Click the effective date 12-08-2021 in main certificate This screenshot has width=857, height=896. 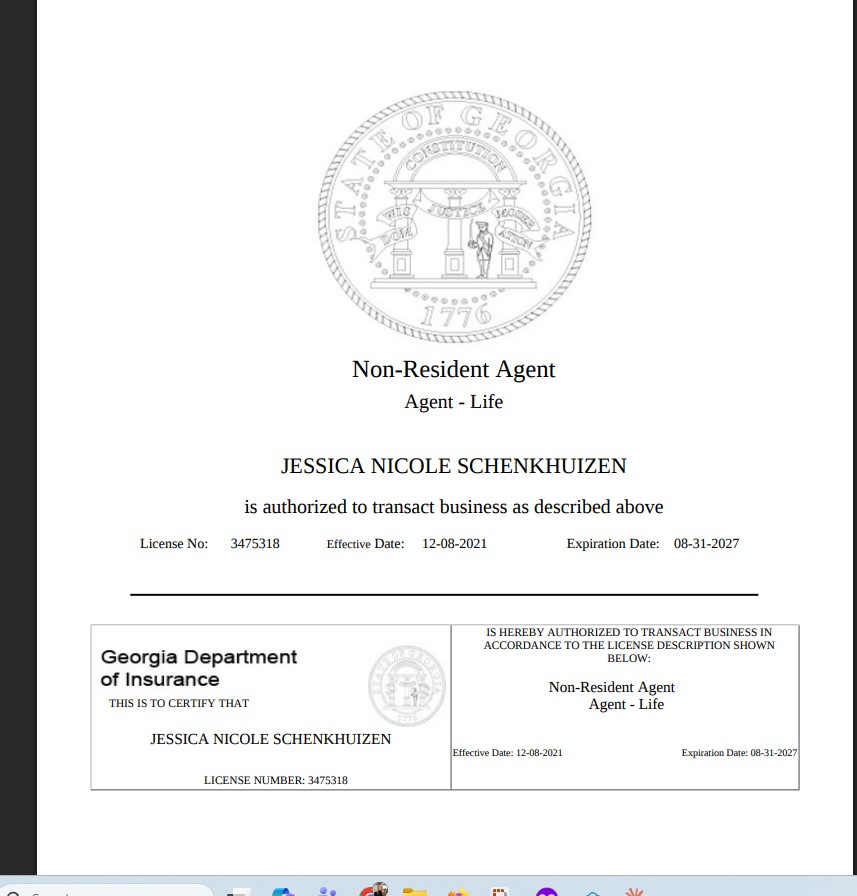click(x=454, y=543)
